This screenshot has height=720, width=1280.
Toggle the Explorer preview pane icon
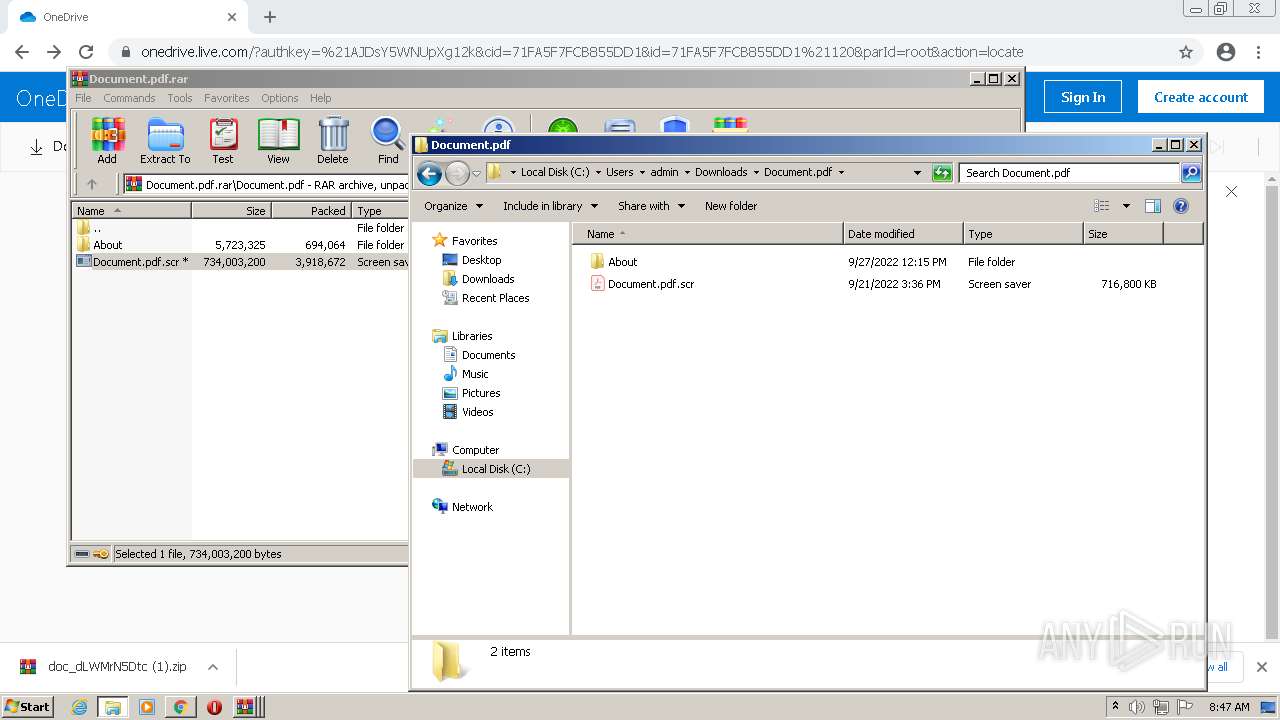1153,206
